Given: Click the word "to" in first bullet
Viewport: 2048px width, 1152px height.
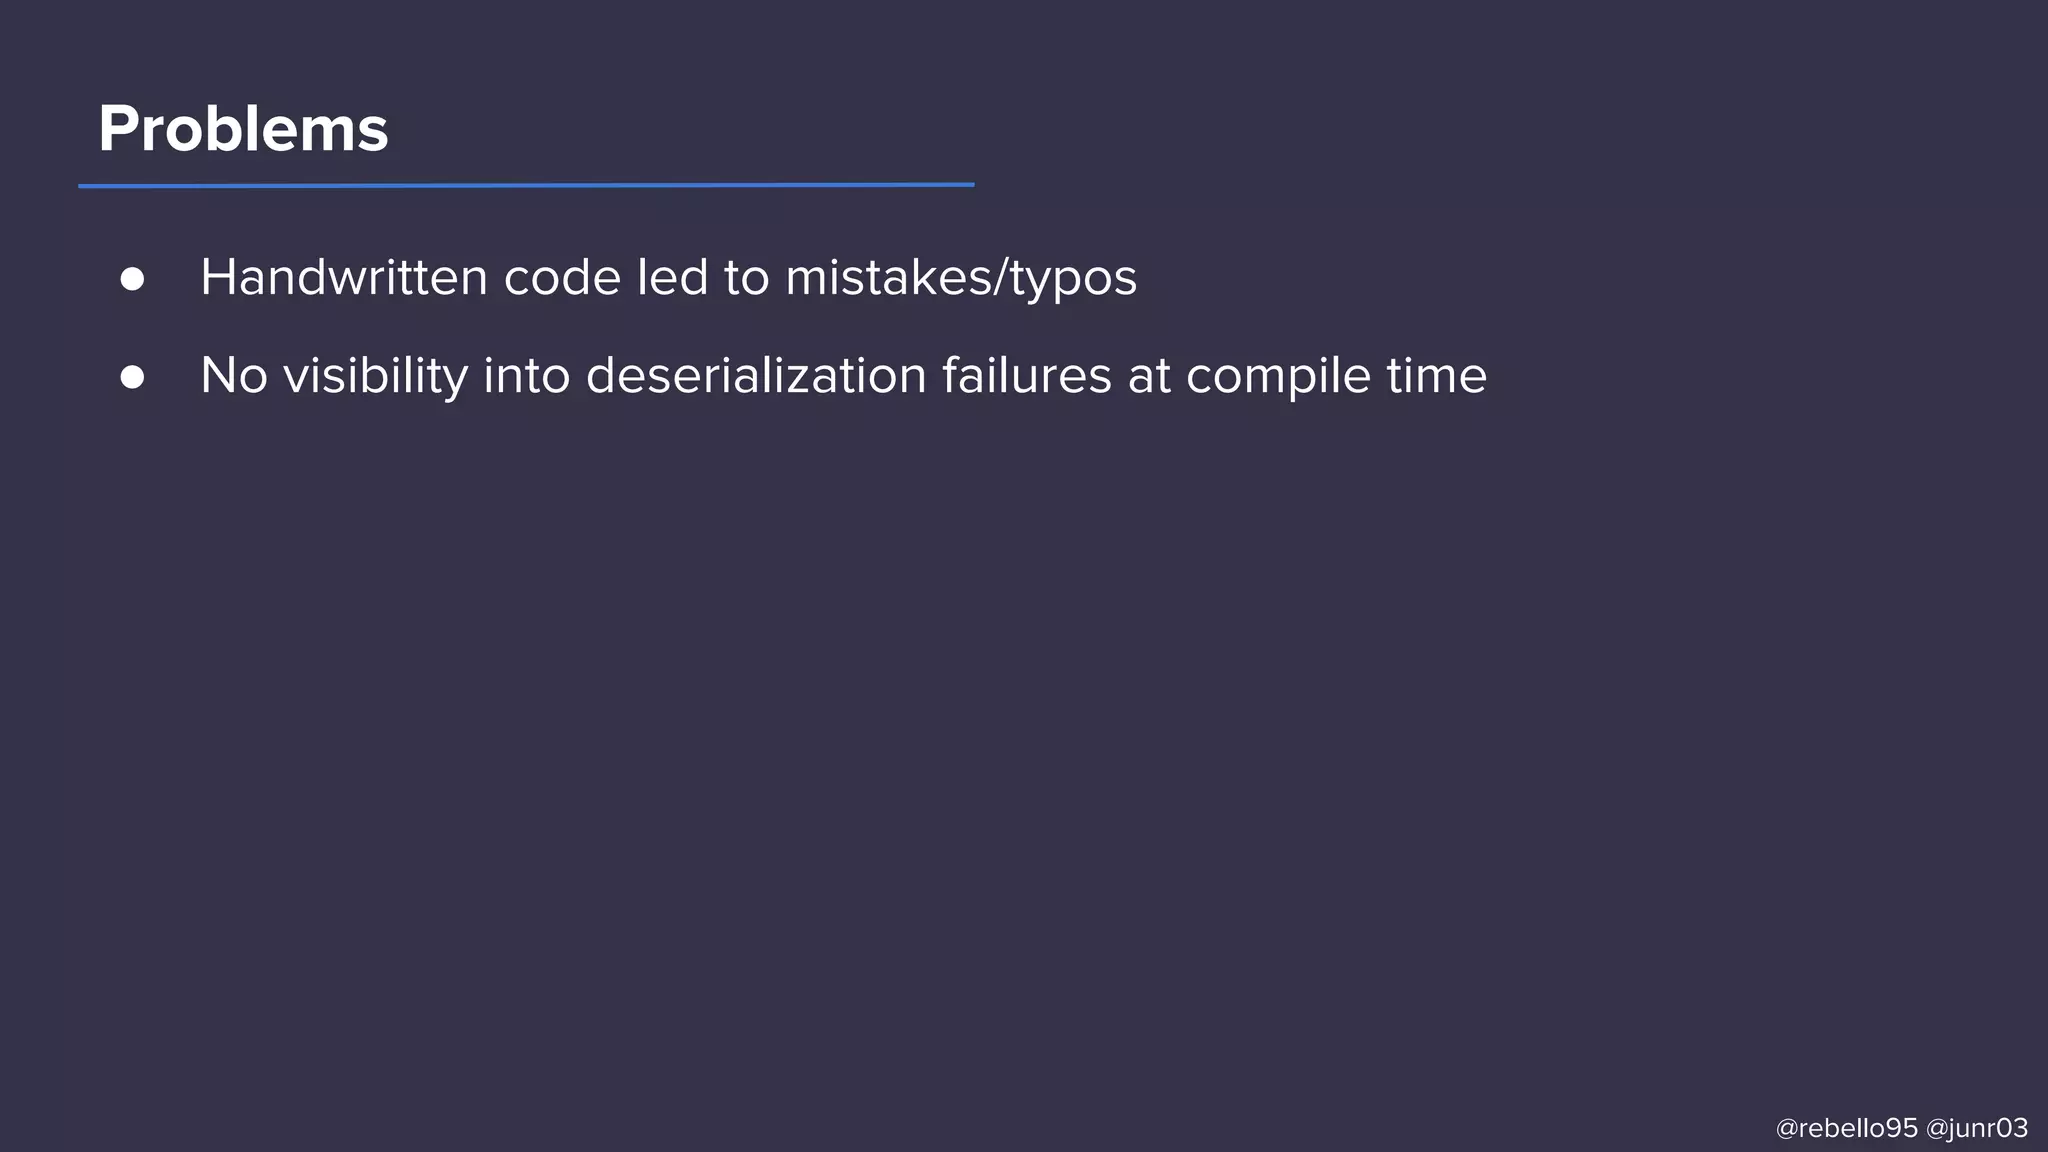Looking at the screenshot, I should (x=746, y=277).
